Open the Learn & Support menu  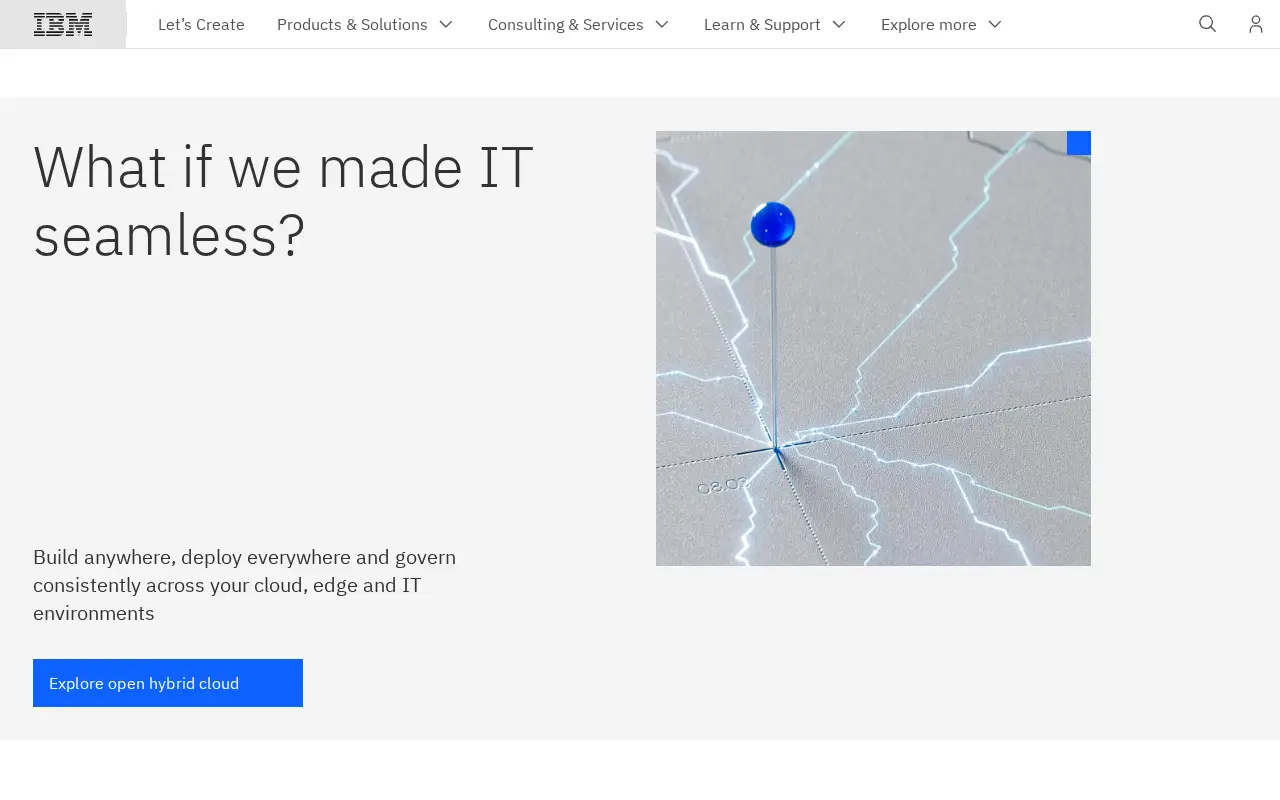(775, 24)
